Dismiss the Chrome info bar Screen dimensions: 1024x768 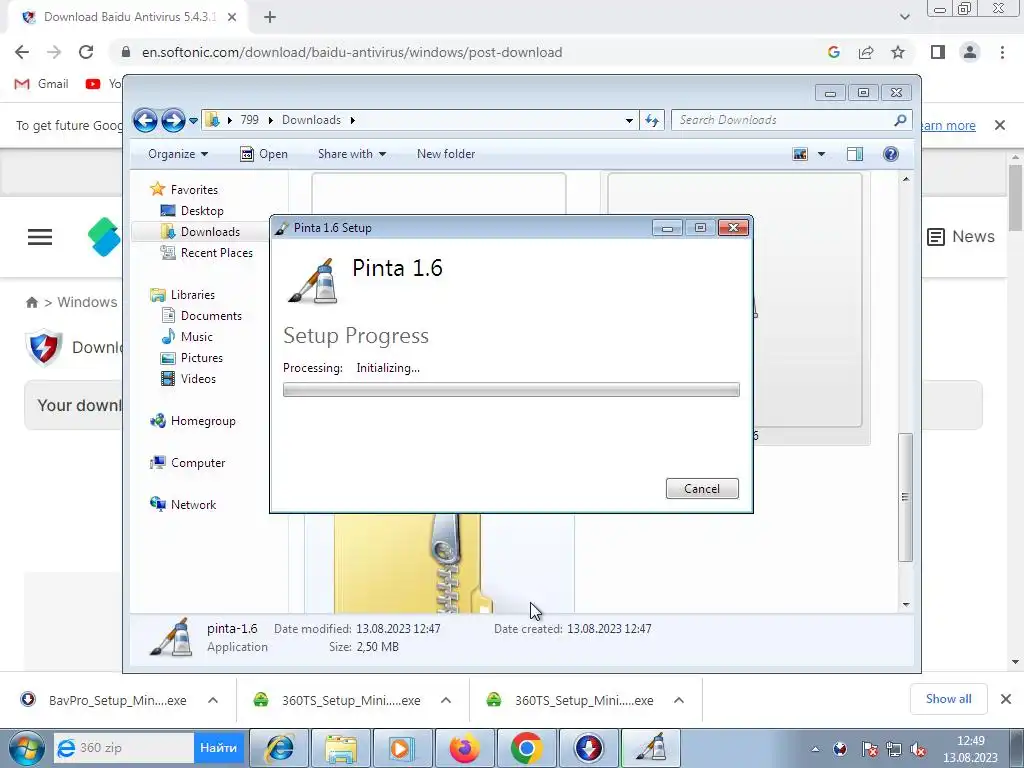[1000, 125]
